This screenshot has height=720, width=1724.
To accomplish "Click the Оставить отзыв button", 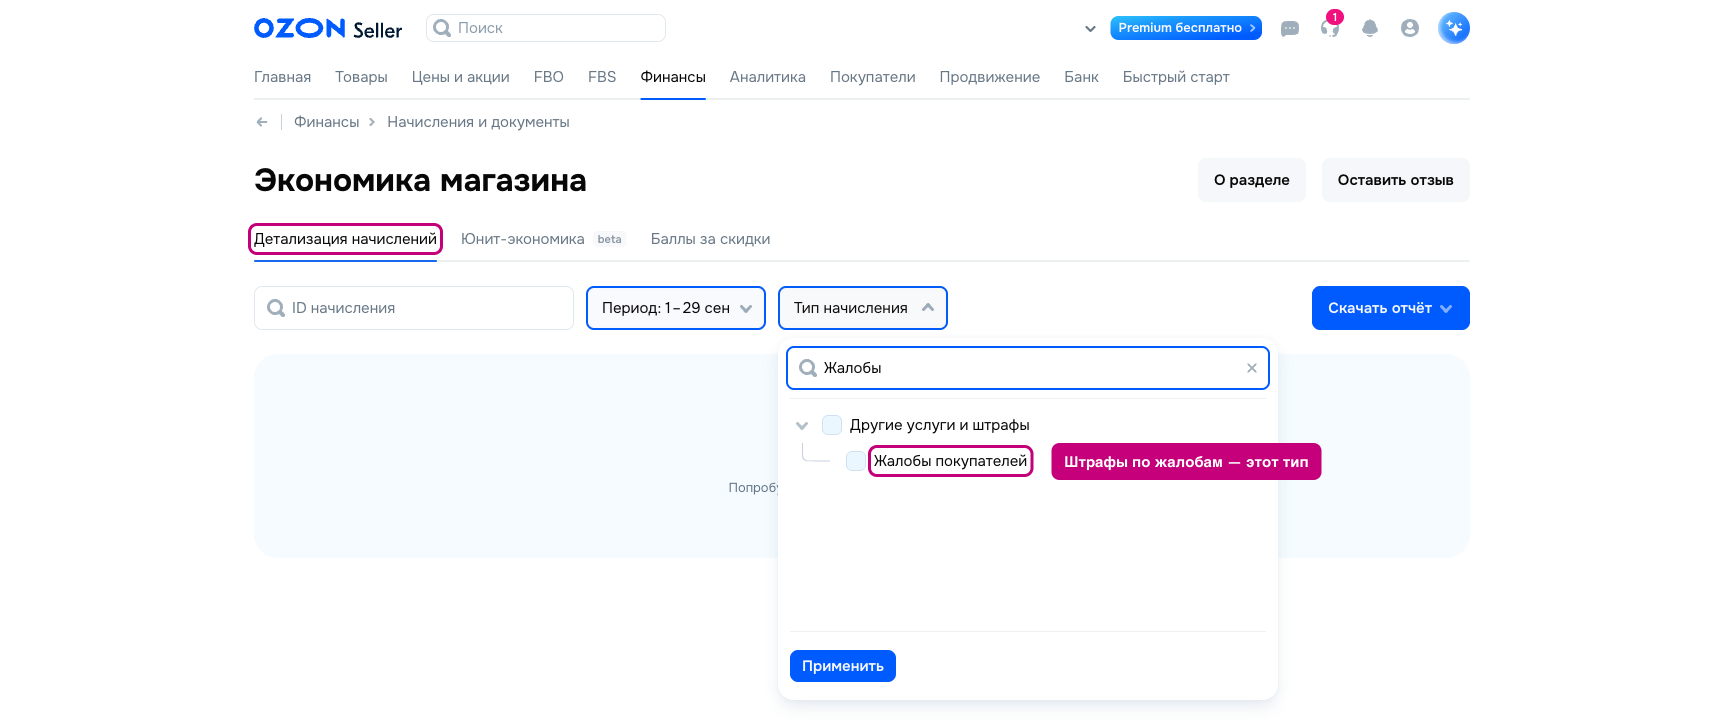I will point(1396,180).
